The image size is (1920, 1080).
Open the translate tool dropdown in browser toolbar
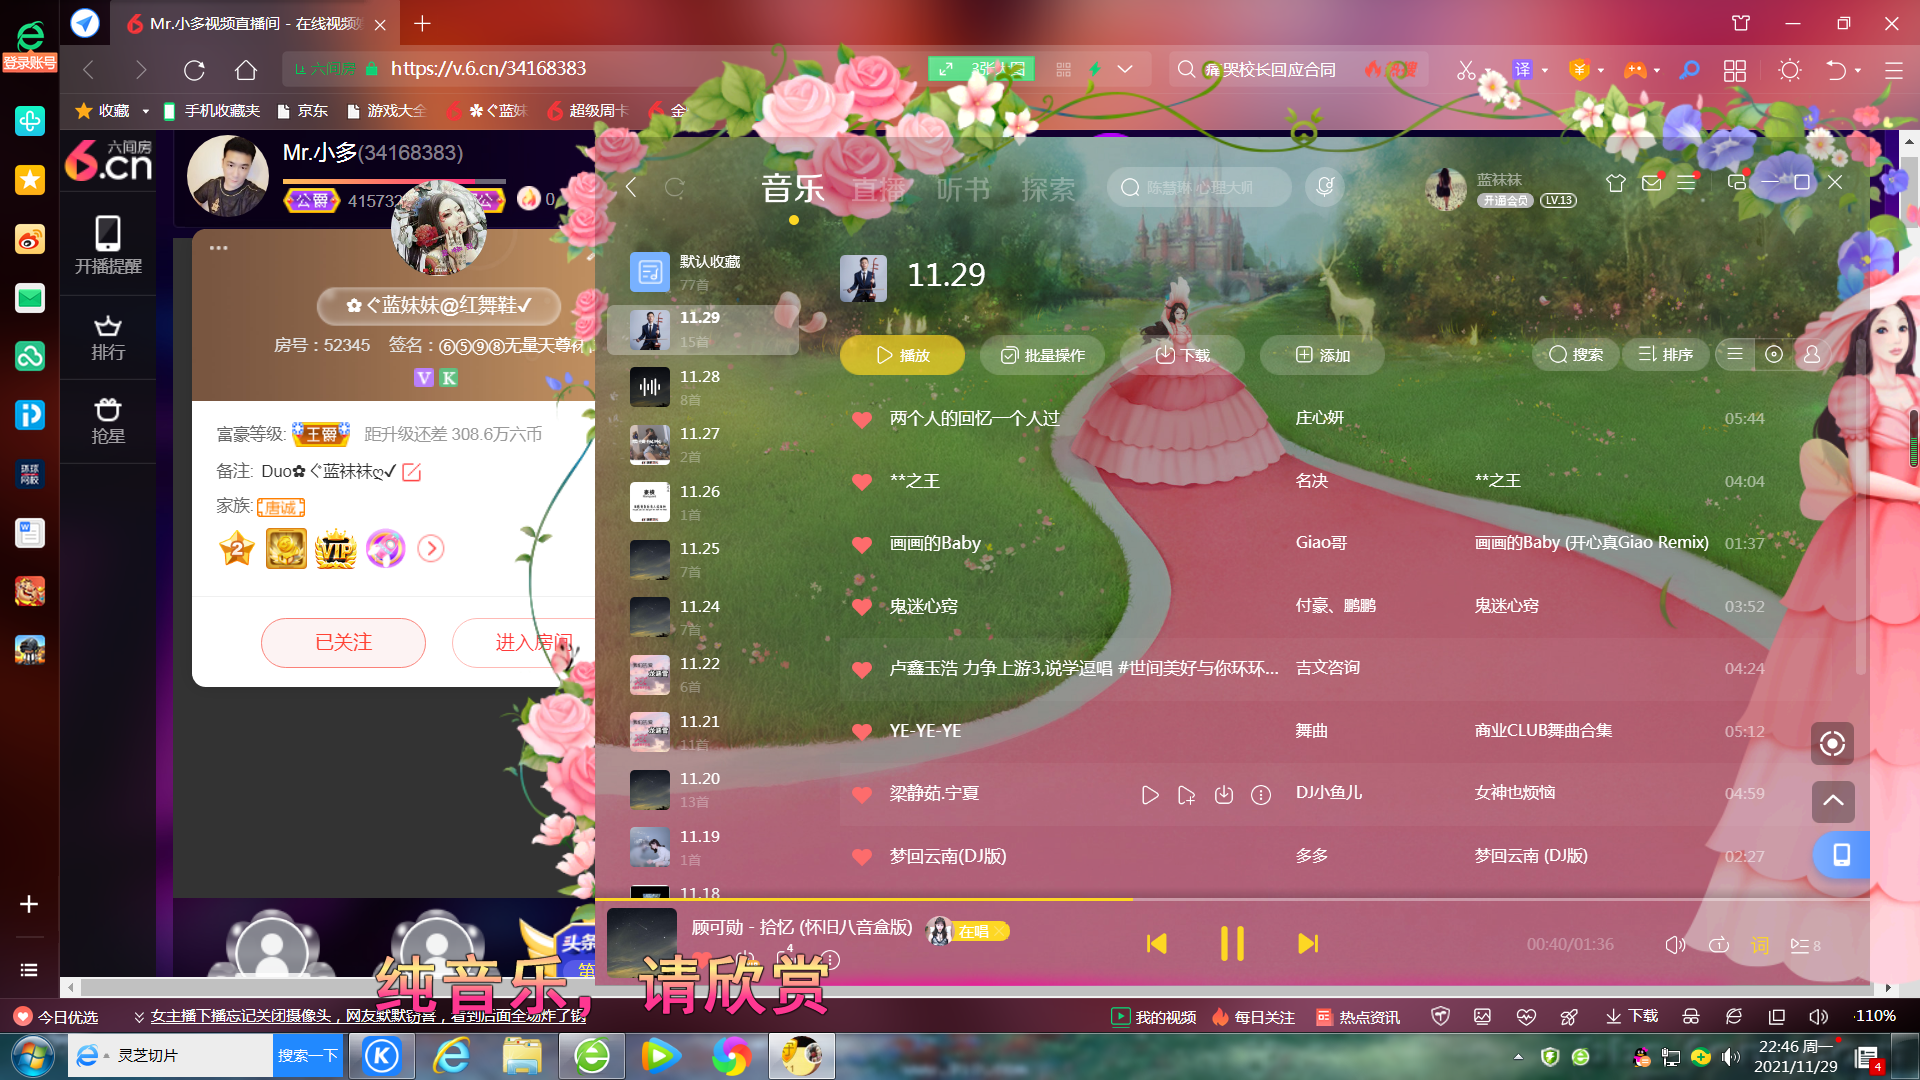point(1546,70)
